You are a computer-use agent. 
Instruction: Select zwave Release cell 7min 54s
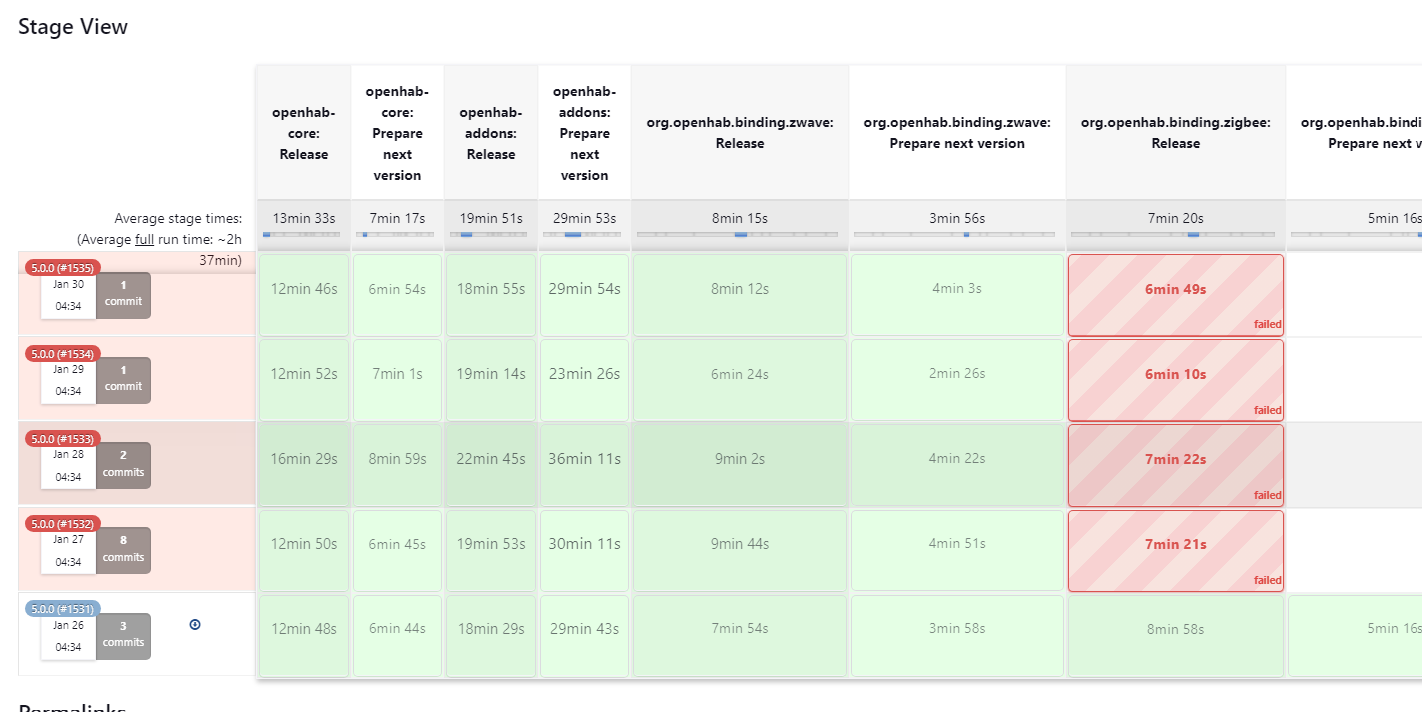coord(740,635)
